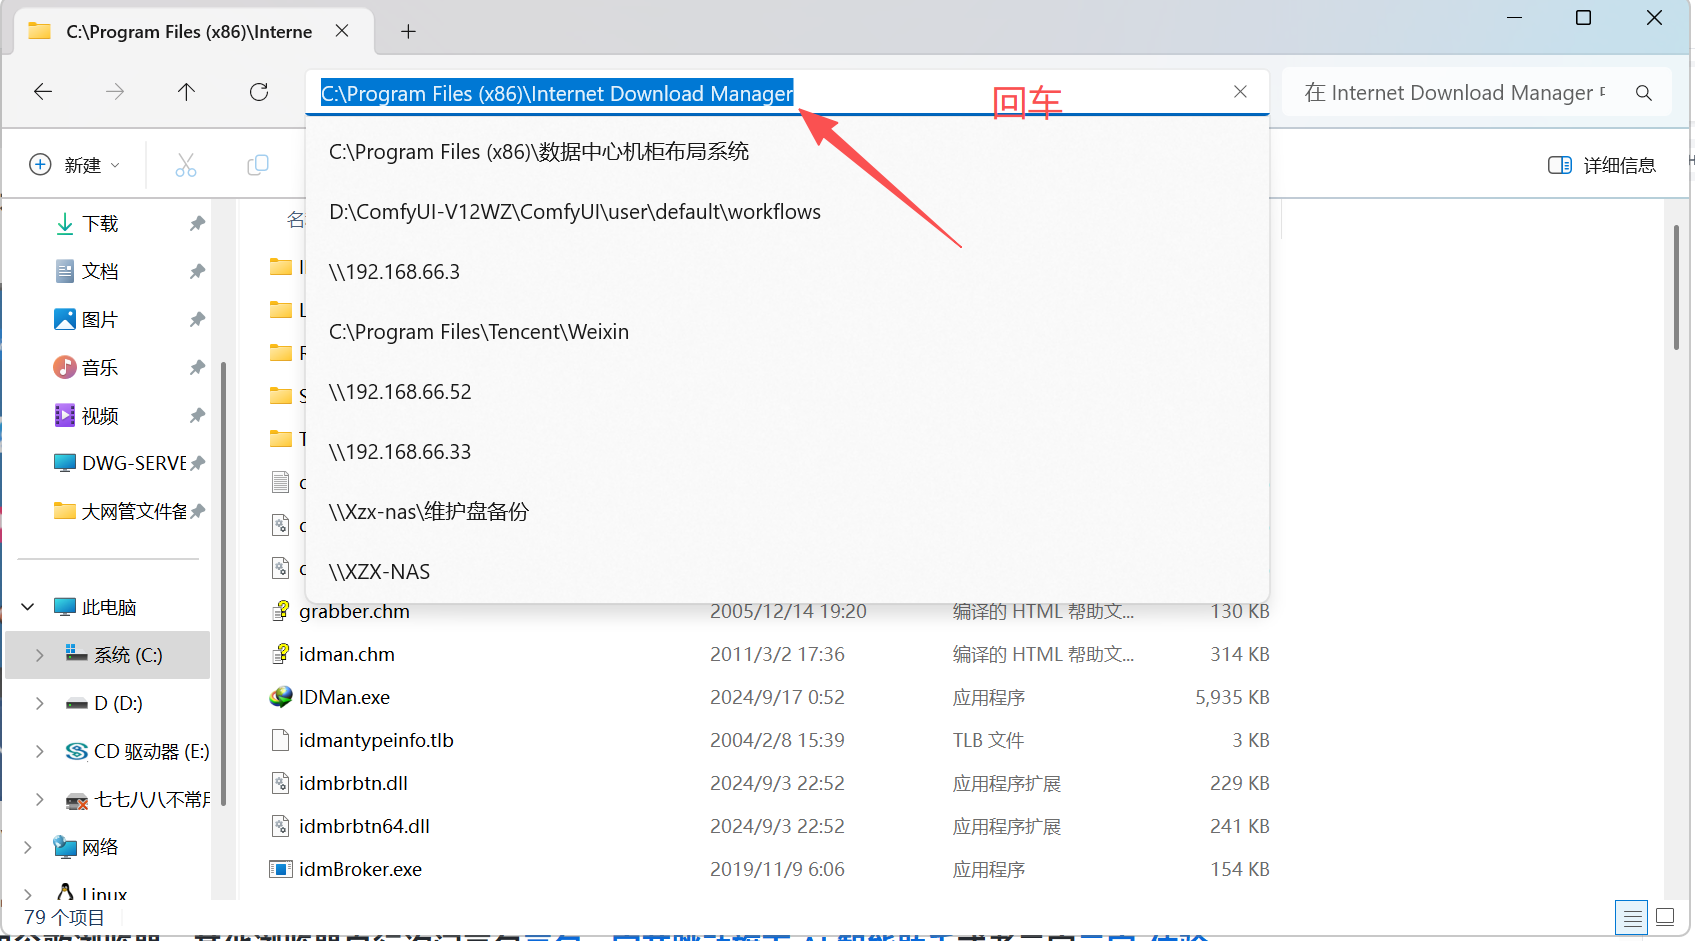1695x941 pixels.
Task: Open the 新建 dropdown menu
Action: tap(75, 165)
